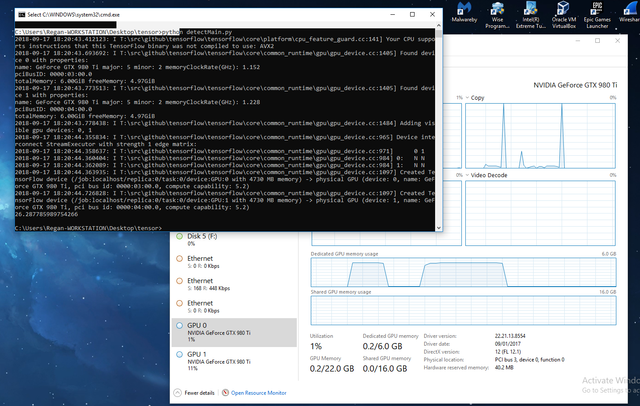Click the Dedicated GPU memory usage graph

coord(463,272)
